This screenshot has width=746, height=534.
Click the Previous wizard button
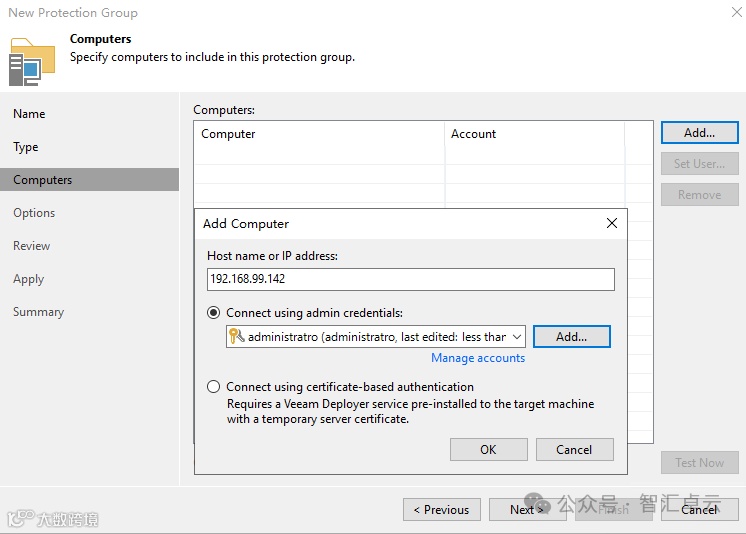coord(441,510)
